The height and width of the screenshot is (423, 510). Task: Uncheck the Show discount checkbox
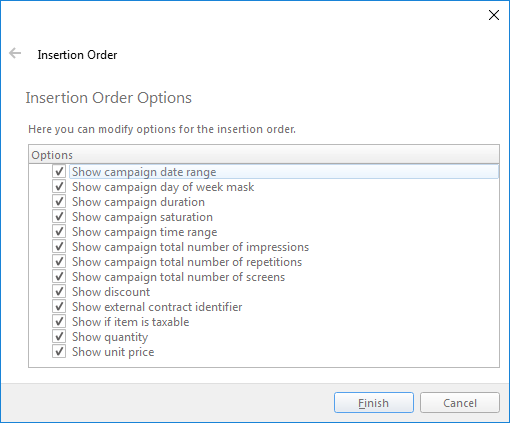[x=59, y=292]
